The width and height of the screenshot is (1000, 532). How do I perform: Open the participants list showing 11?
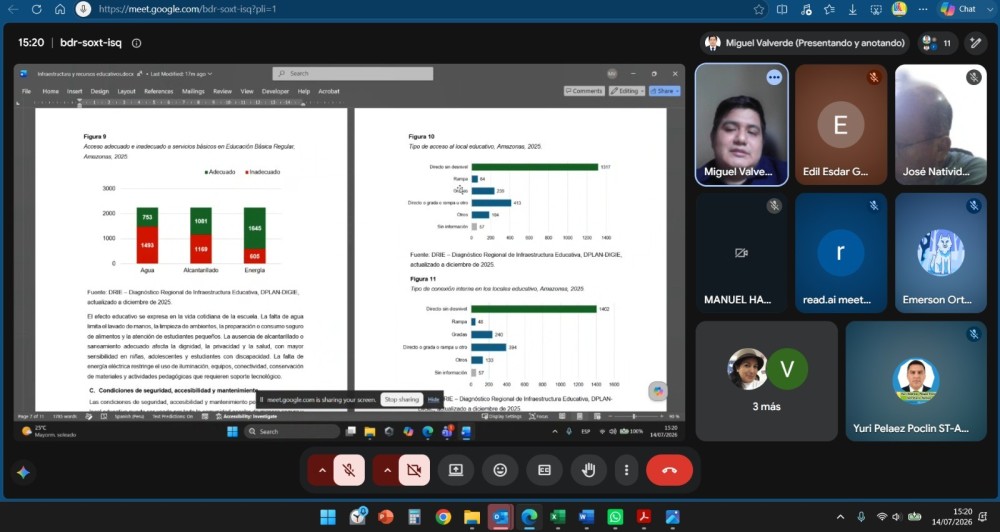coord(938,43)
